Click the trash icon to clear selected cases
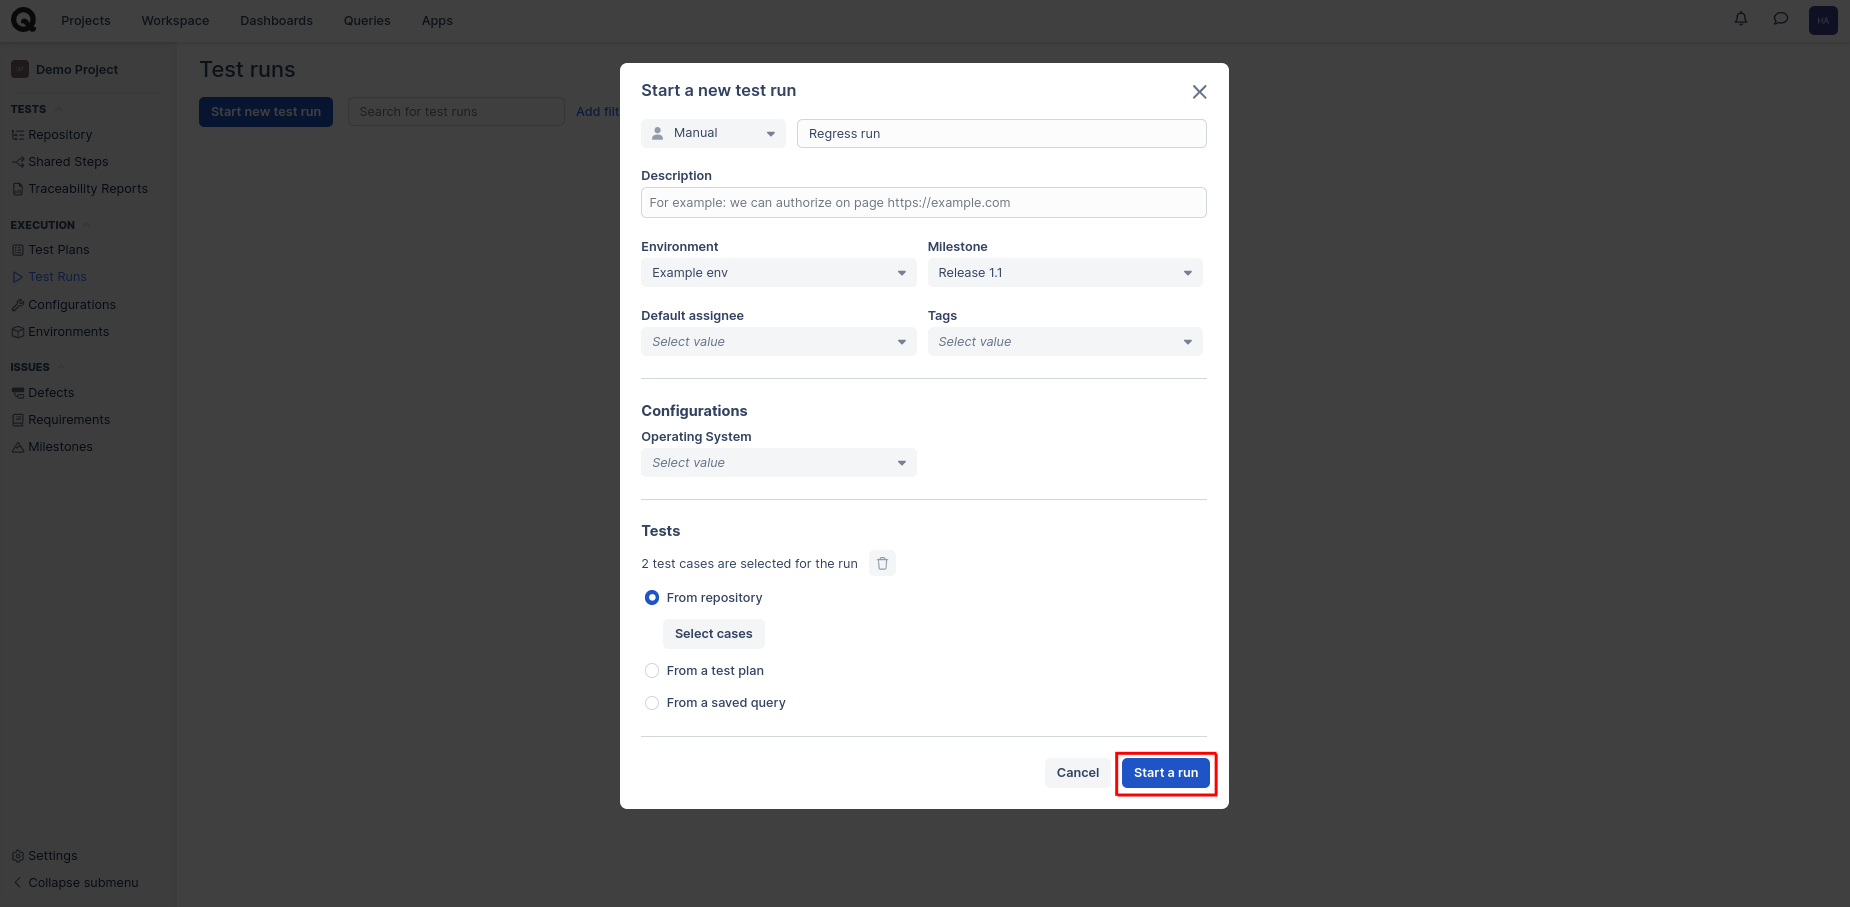 (882, 563)
